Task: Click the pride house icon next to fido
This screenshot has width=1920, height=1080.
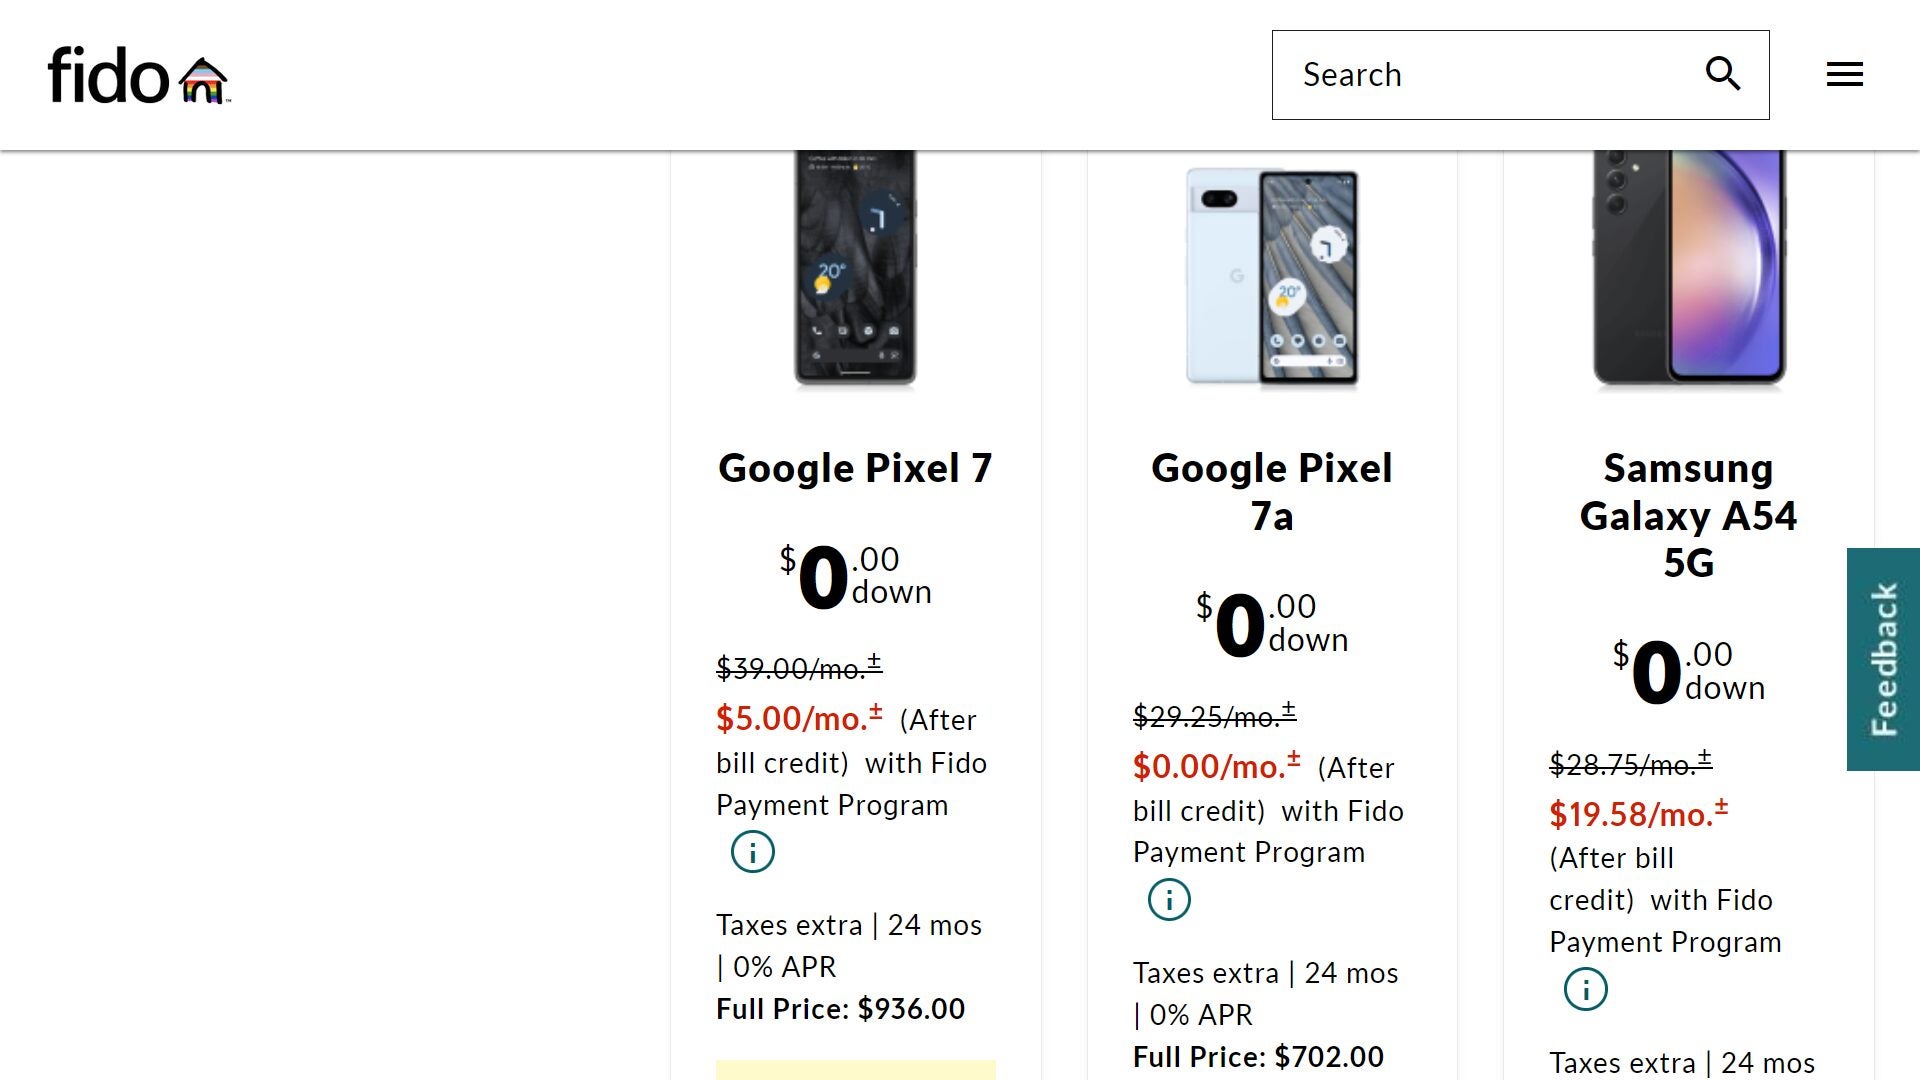Action: pyautogui.click(x=204, y=78)
